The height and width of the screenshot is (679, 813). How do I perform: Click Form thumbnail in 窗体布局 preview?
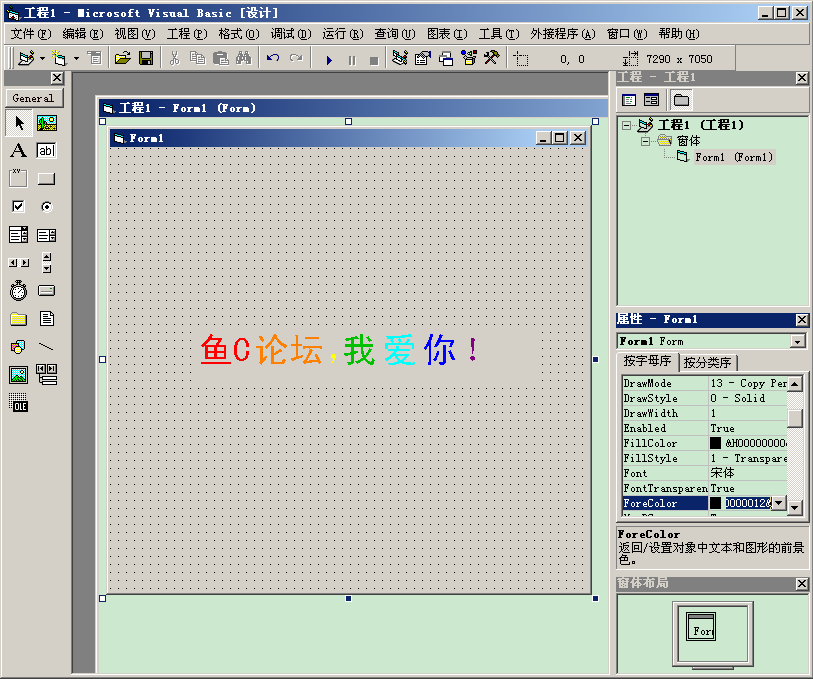tap(701, 627)
